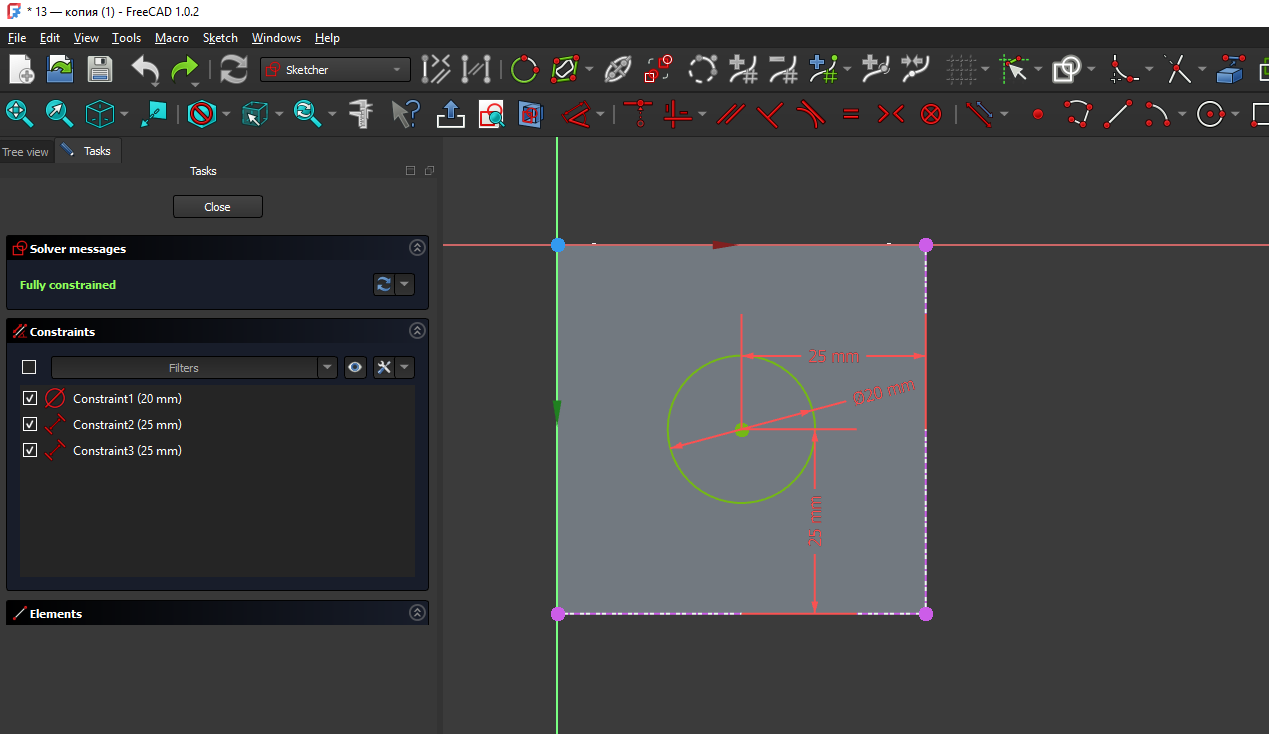Click the Leave sketch icon
This screenshot has width=1269, height=734.
pos(452,114)
